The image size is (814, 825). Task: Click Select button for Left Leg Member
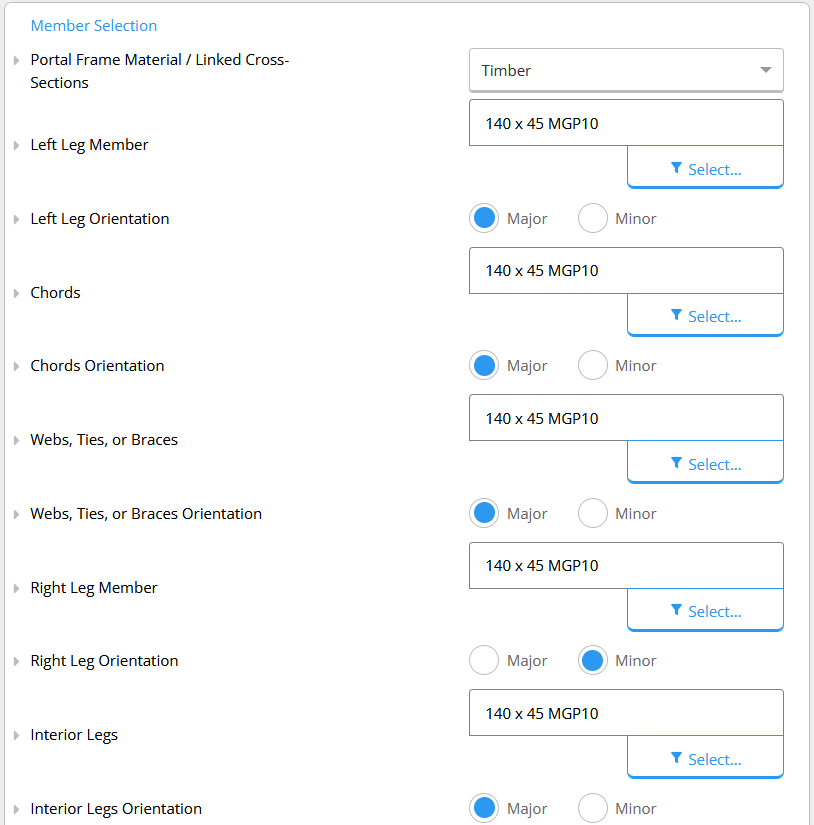click(705, 167)
